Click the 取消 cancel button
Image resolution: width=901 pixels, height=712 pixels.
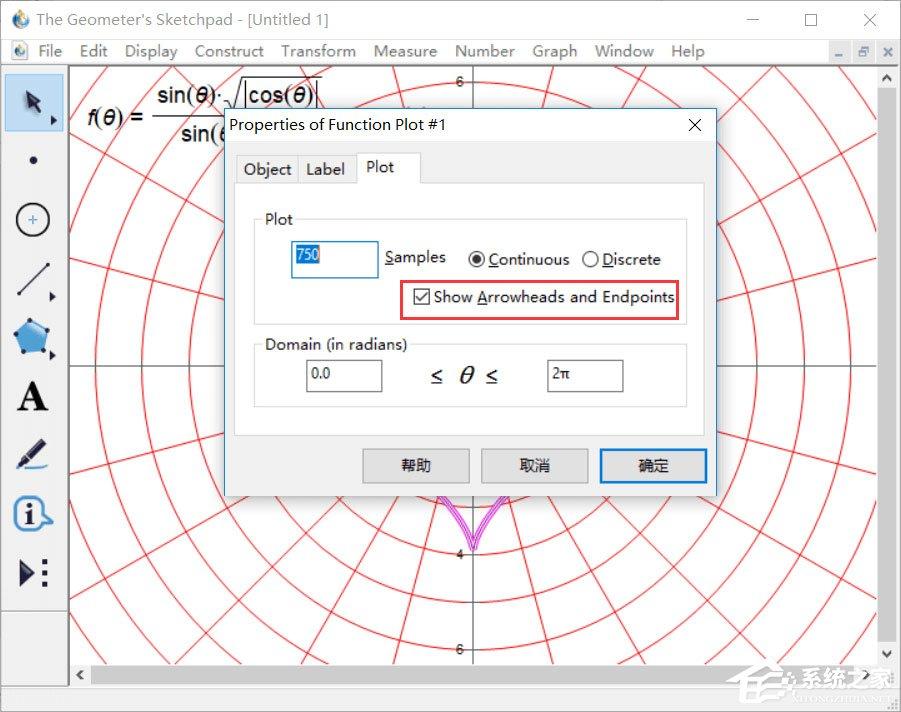(x=534, y=466)
